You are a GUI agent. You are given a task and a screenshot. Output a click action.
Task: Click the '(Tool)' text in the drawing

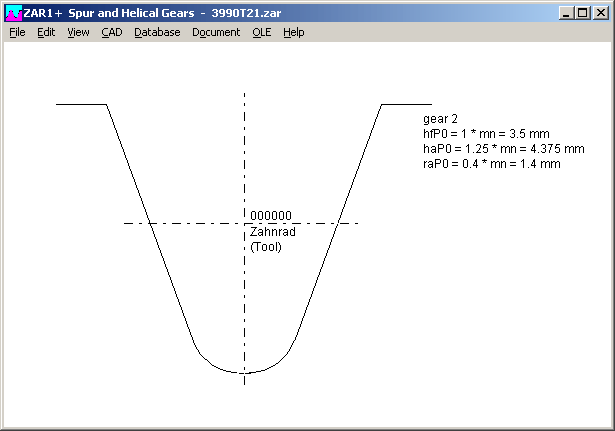[266, 246]
